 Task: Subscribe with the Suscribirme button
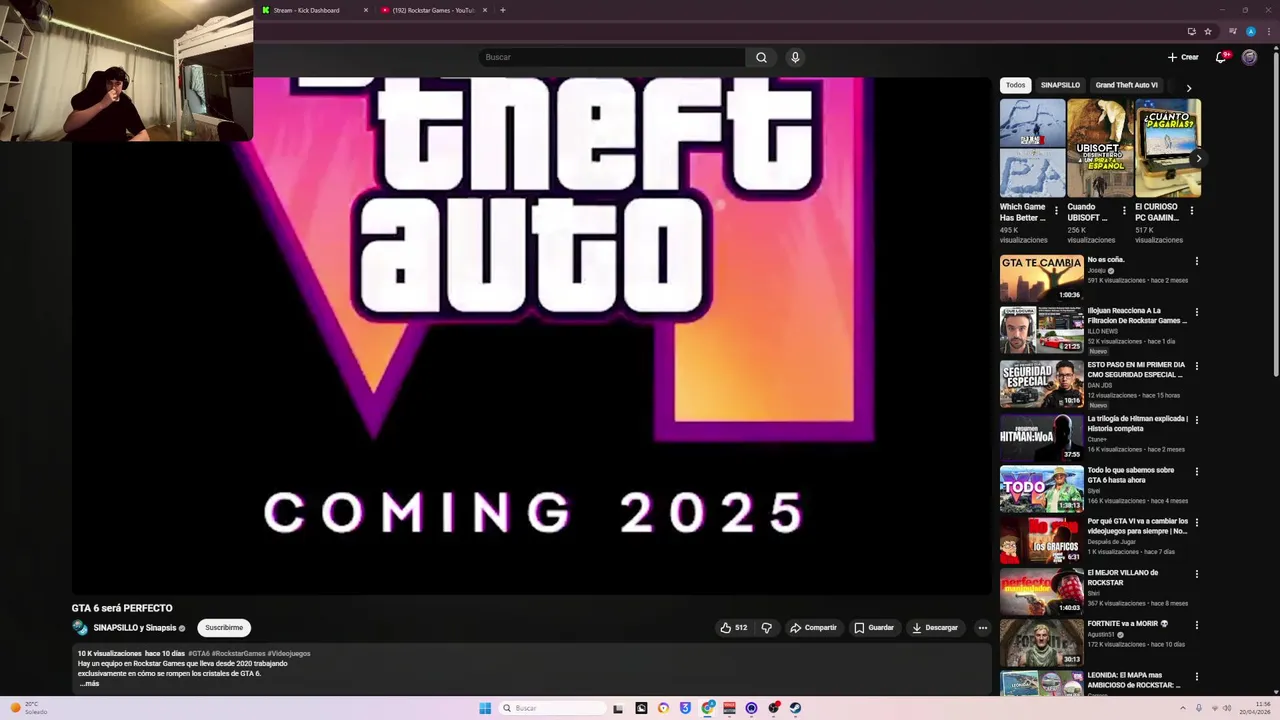tap(224, 628)
